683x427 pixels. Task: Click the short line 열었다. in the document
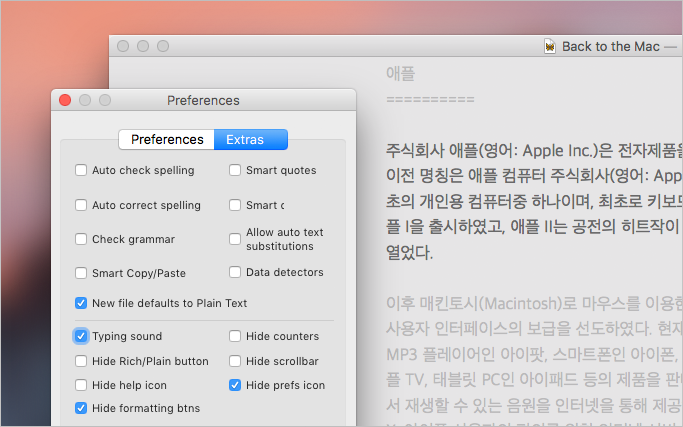coord(409,253)
